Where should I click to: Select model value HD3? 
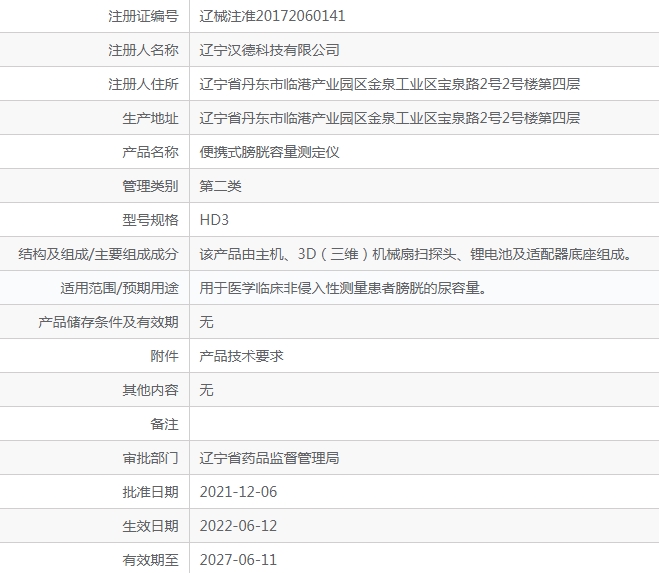214,220
